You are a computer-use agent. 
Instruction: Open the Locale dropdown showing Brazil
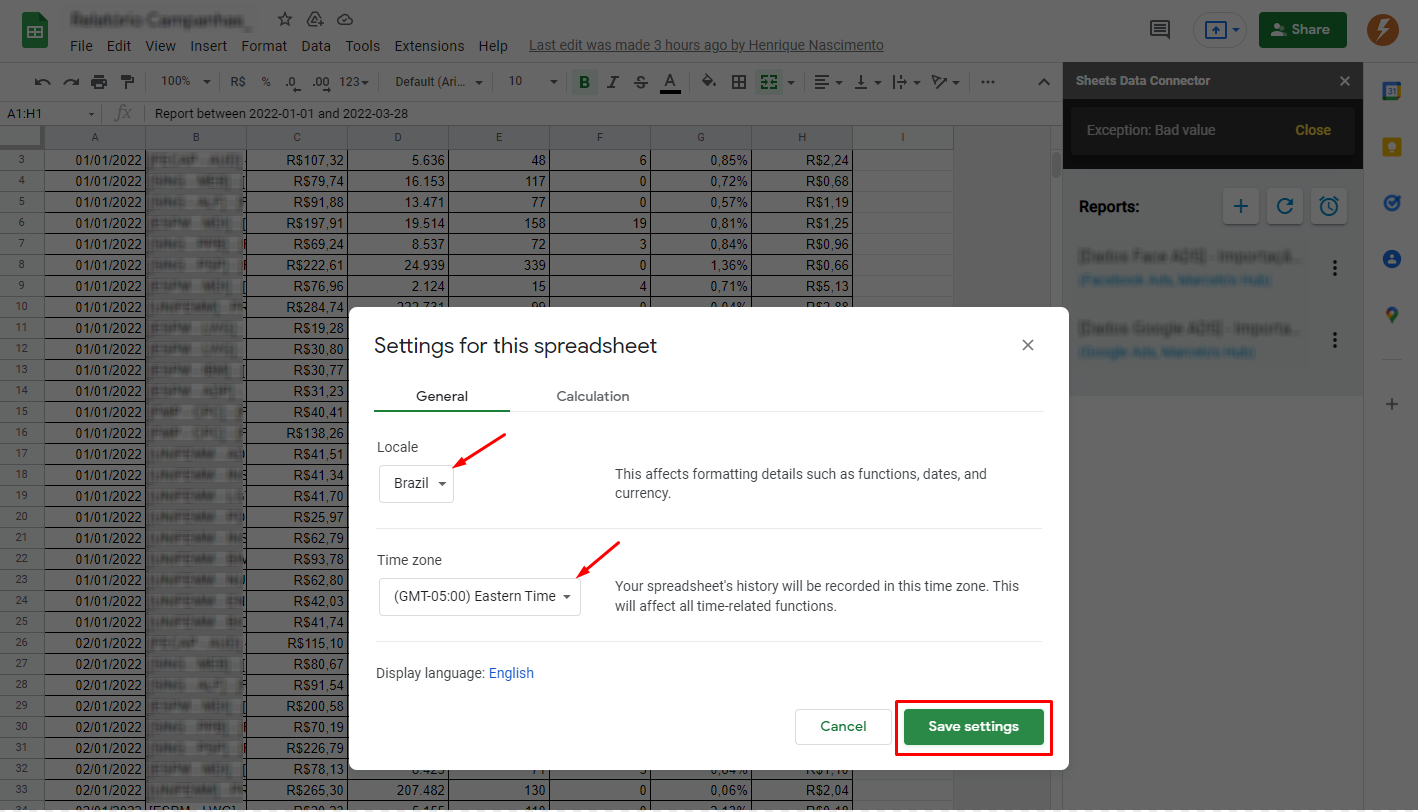(x=417, y=484)
